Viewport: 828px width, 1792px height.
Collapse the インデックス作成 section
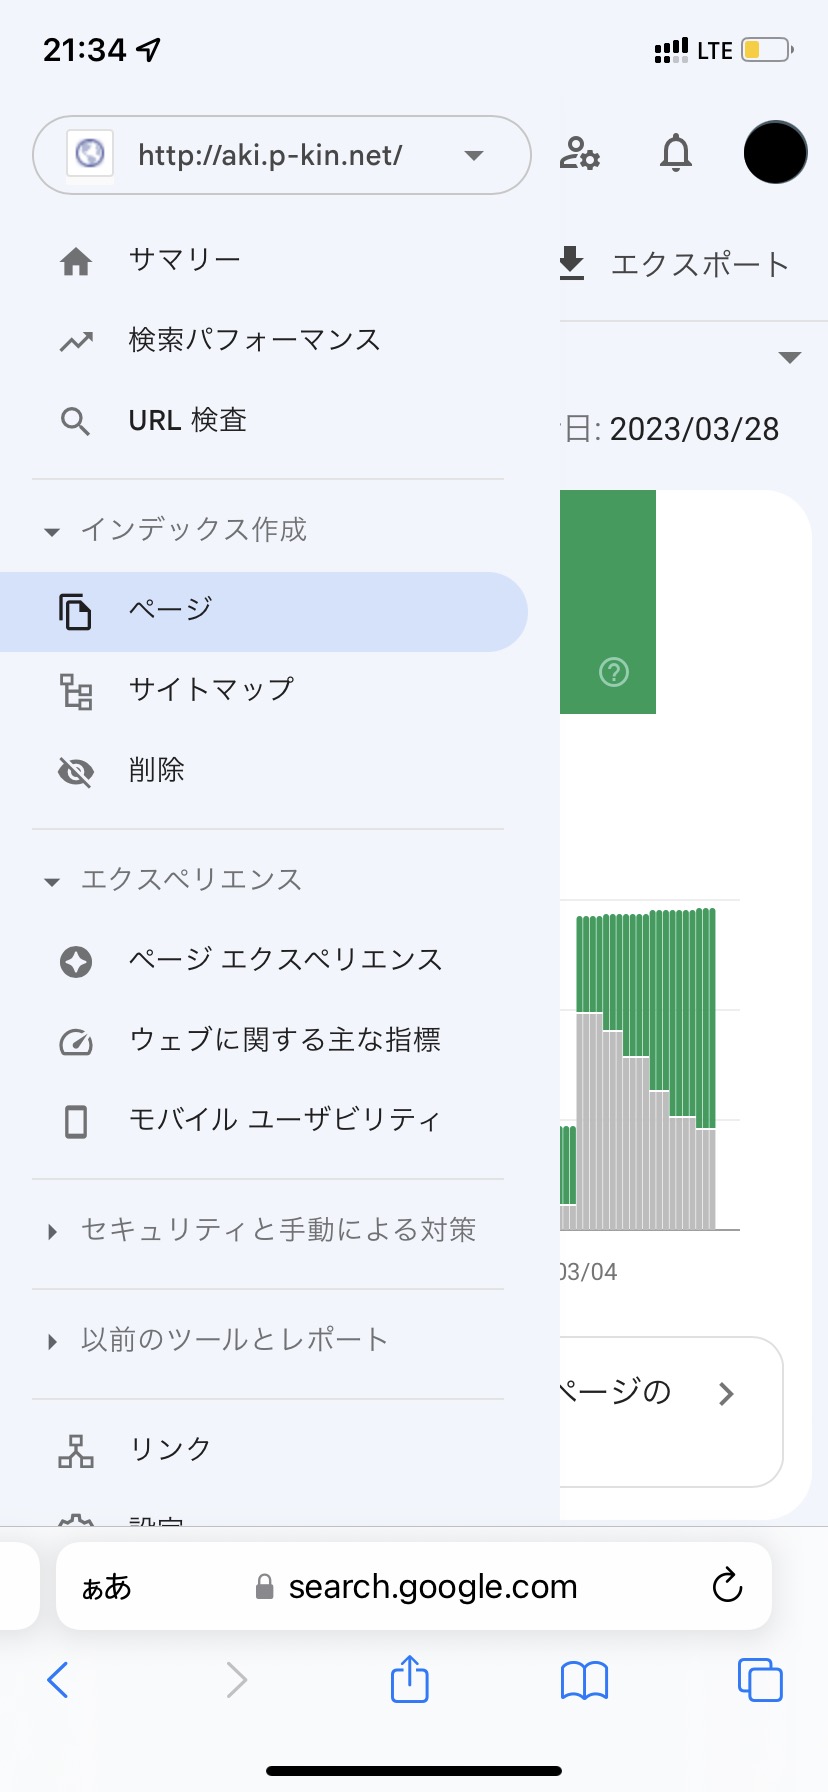point(52,531)
